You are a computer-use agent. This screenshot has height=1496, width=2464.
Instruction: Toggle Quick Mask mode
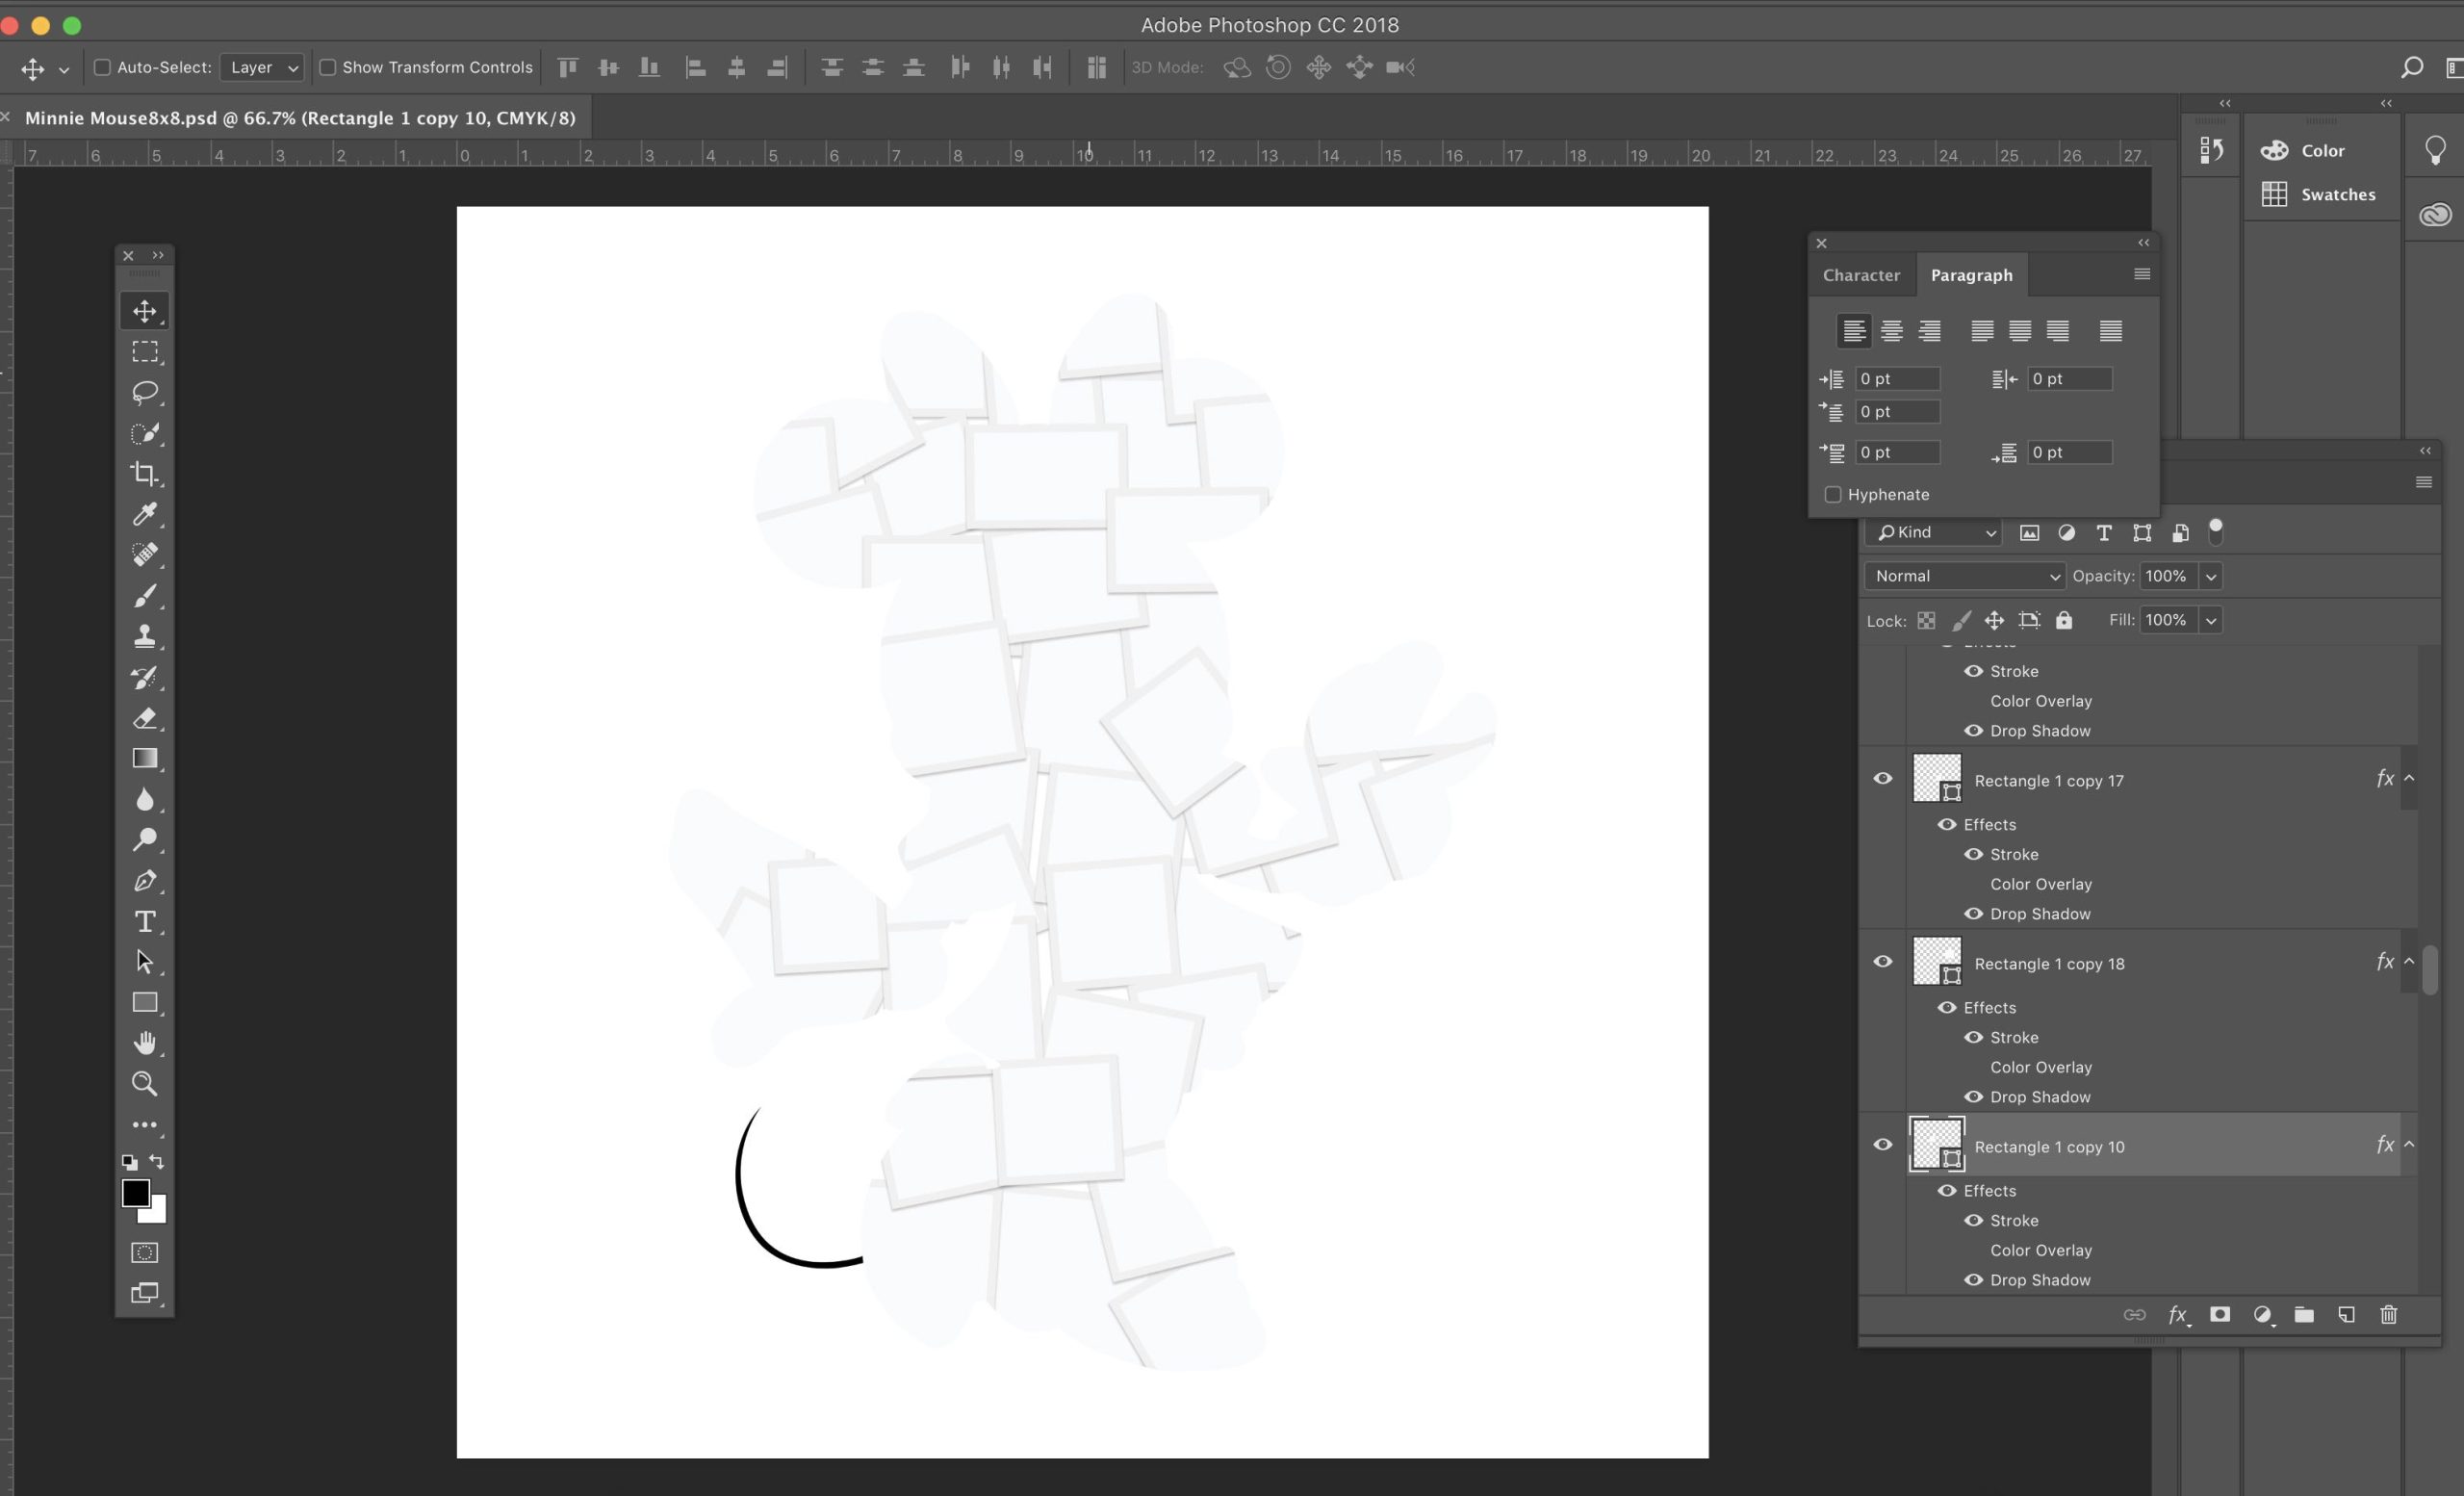click(145, 1253)
